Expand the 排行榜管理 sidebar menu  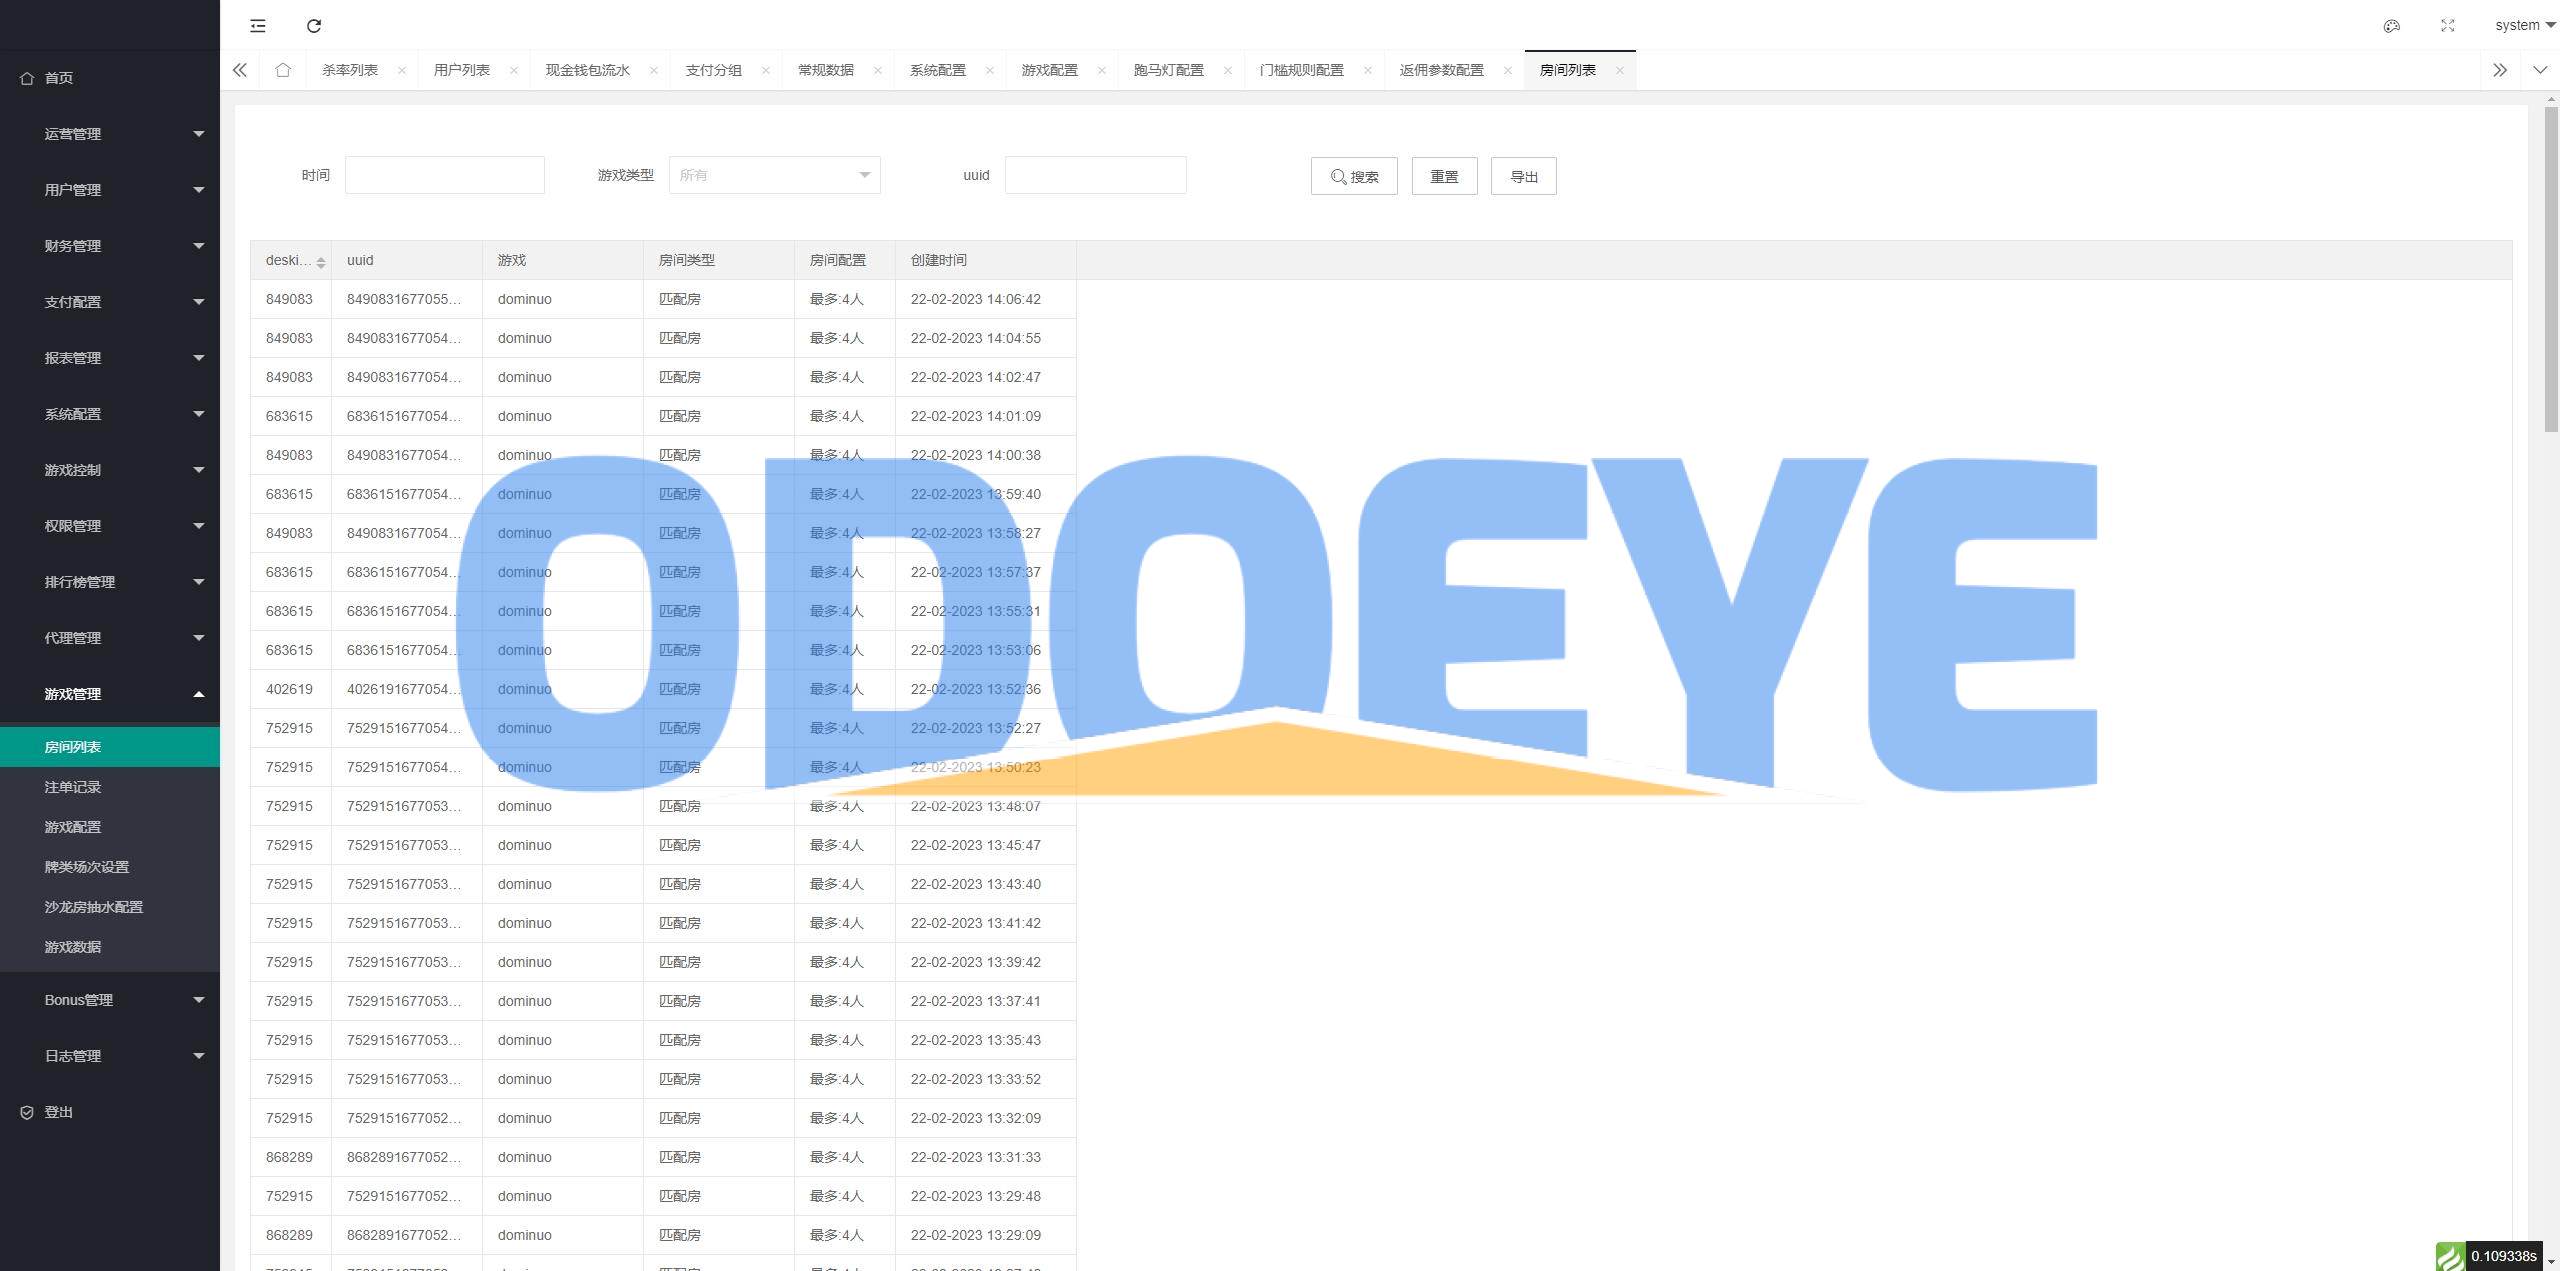click(110, 582)
